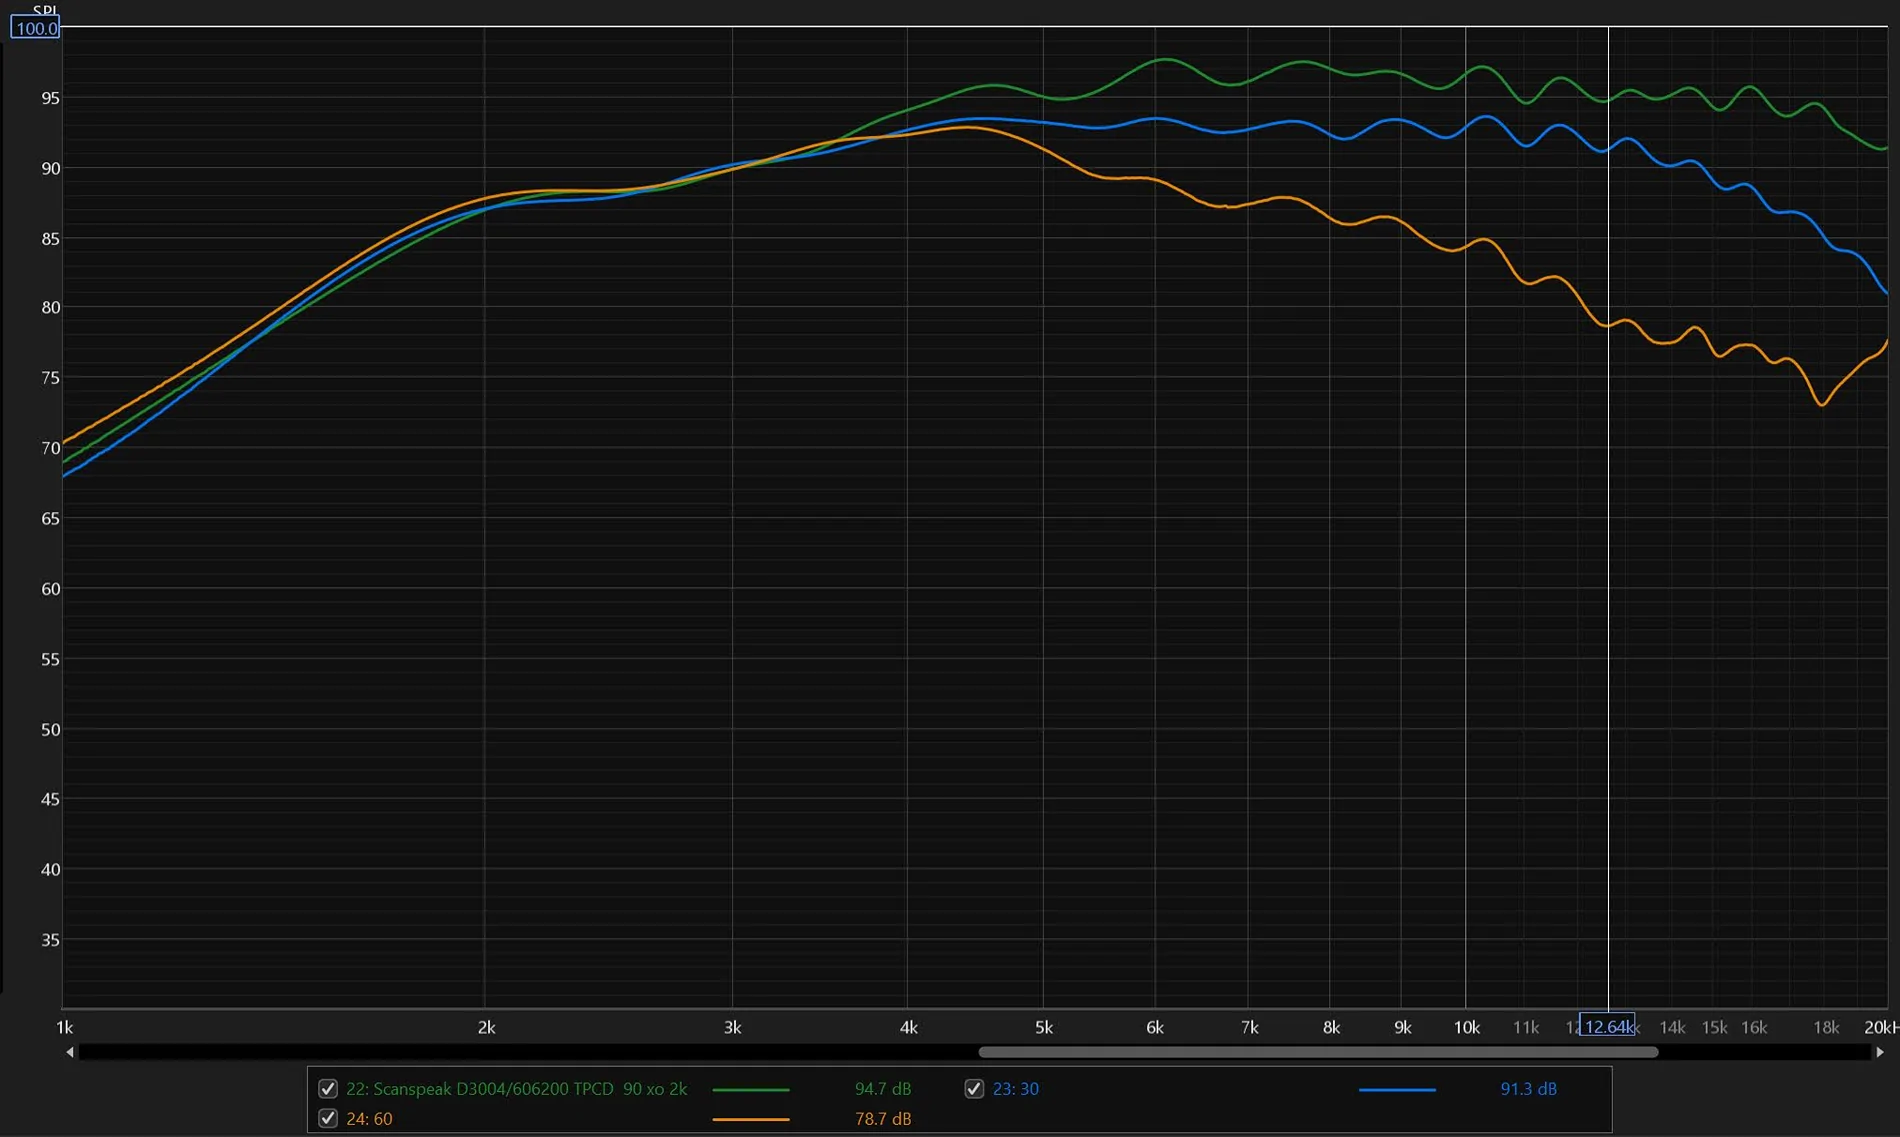This screenshot has width=1900, height=1137.
Task: Click the 12.64k frequency cursor box
Action: (x=1607, y=1027)
